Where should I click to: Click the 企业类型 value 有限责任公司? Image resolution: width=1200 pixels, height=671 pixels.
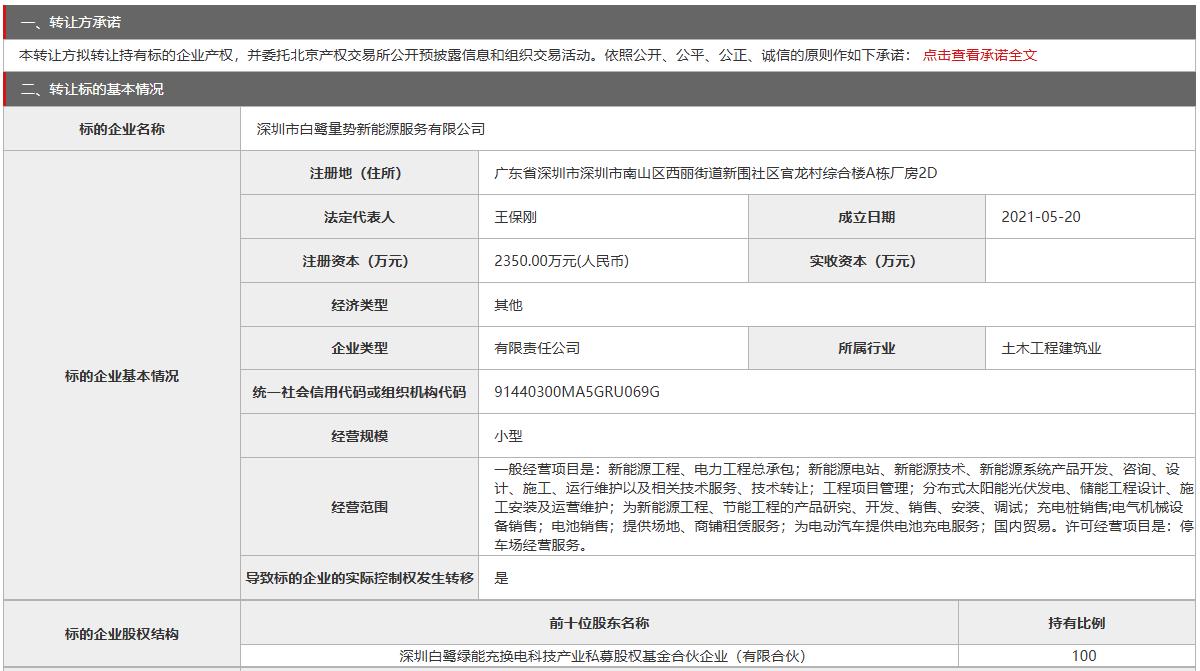click(537, 348)
